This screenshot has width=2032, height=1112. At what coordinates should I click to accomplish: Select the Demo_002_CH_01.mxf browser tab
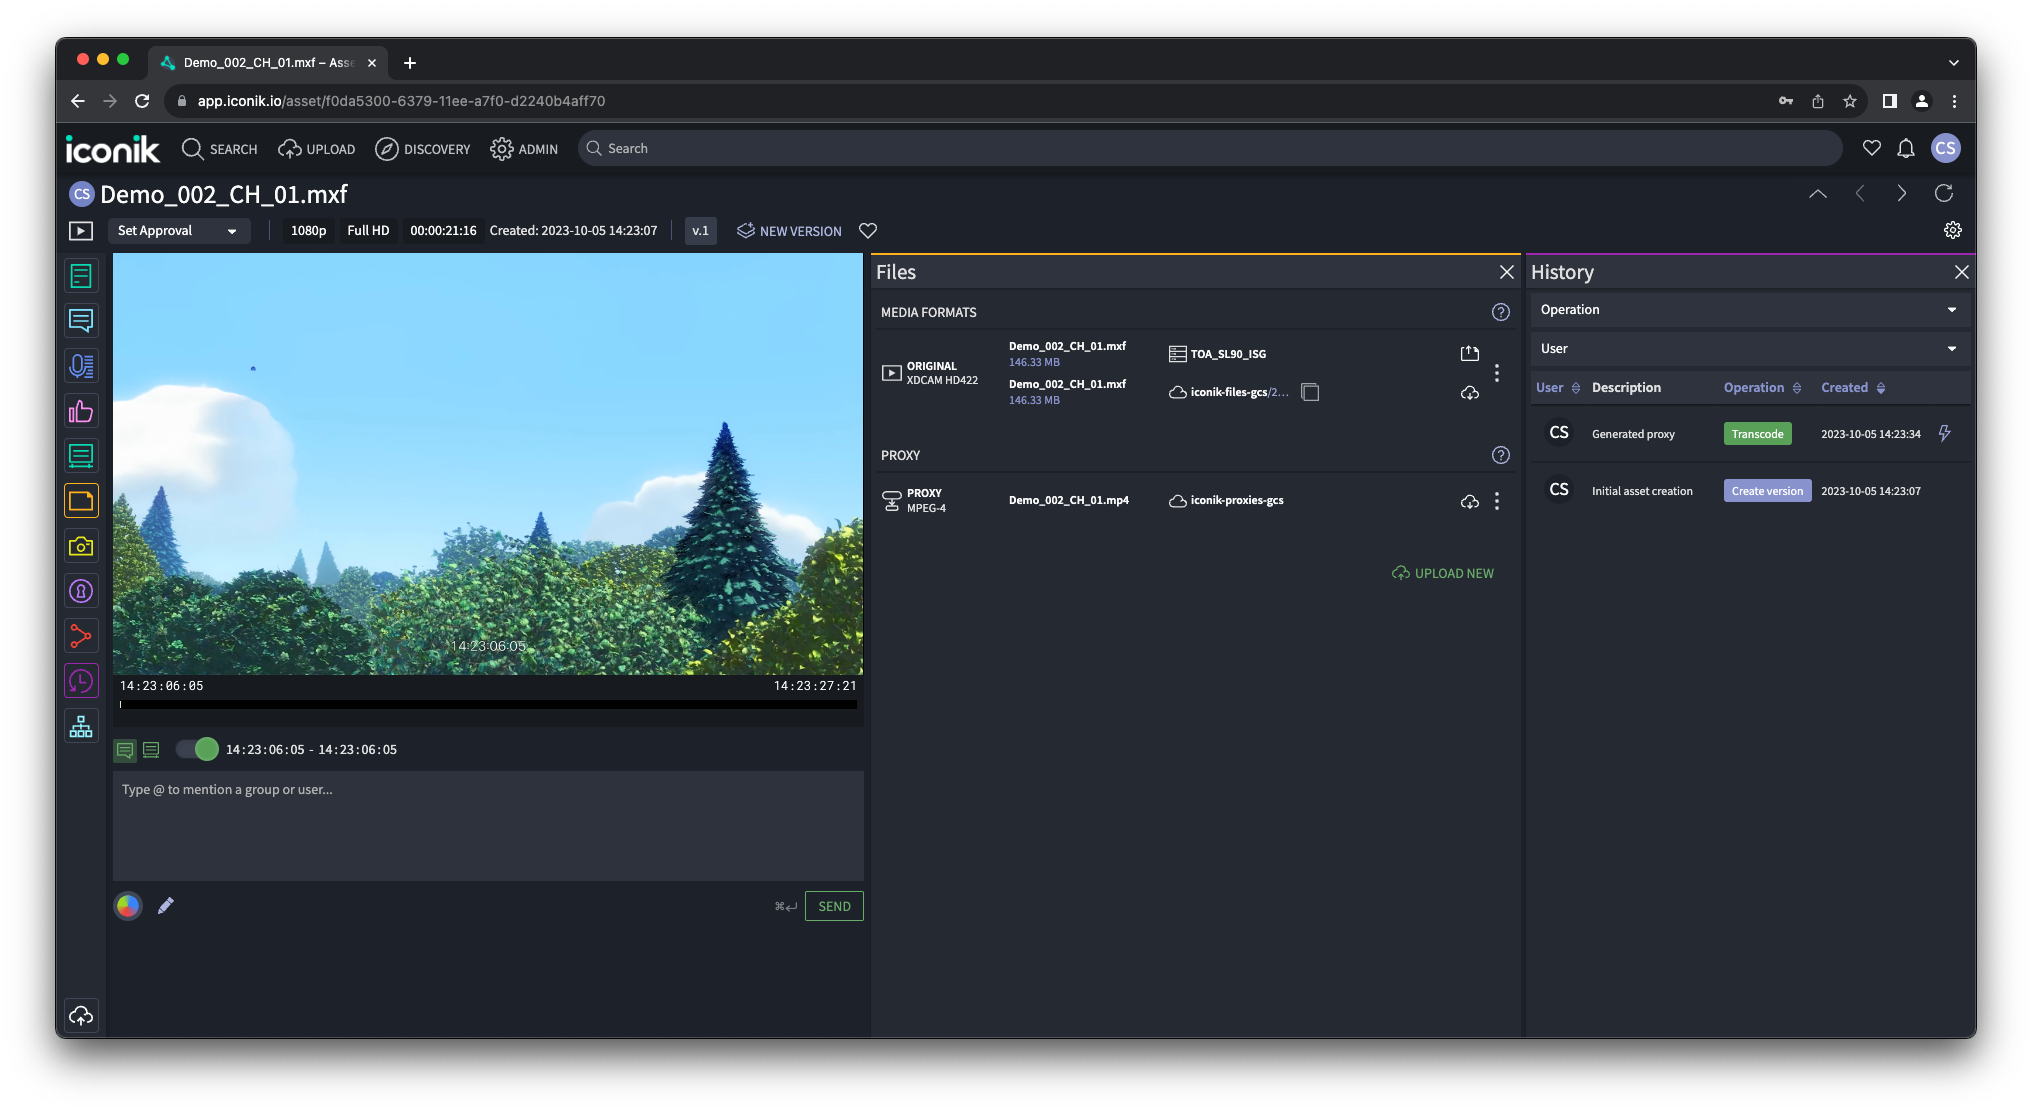click(268, 62)
